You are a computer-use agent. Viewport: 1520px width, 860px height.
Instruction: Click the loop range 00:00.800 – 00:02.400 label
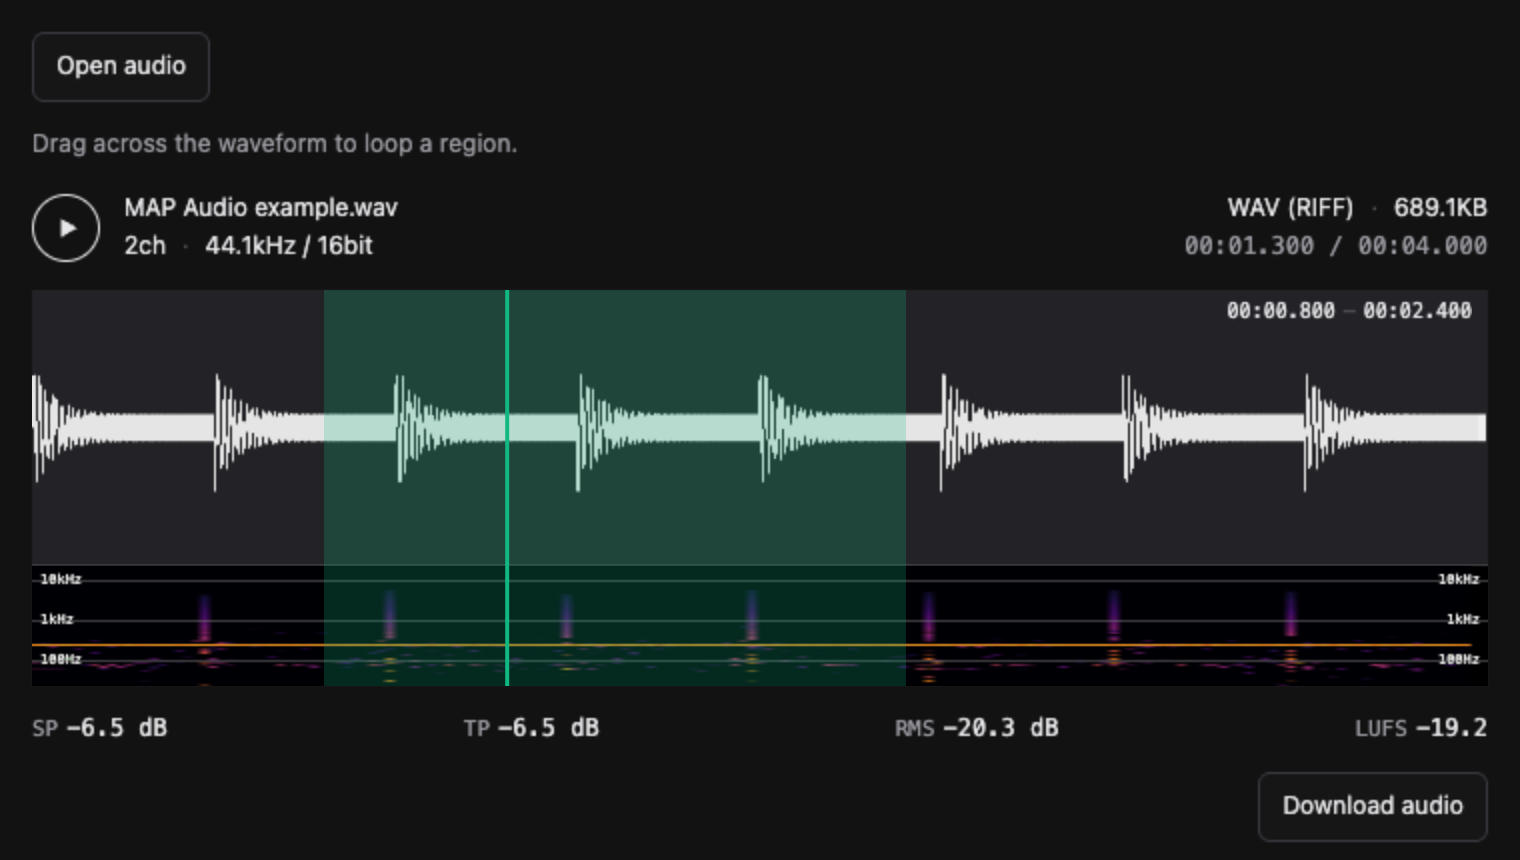point(1349,311)
